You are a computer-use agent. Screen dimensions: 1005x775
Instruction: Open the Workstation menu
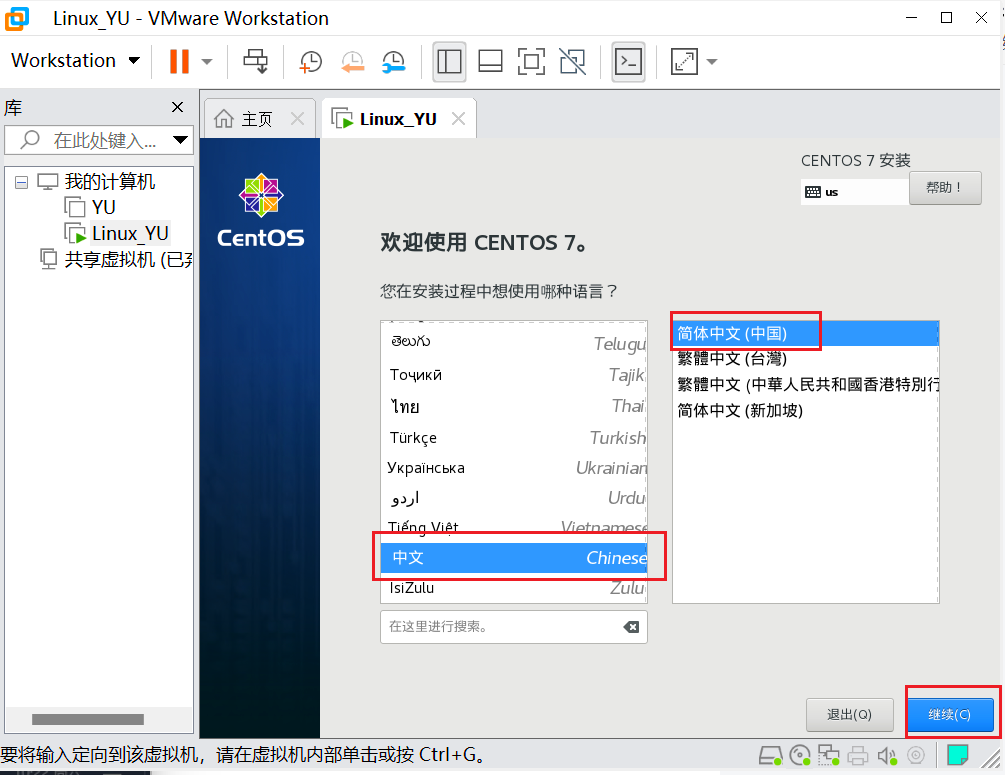point(76,60)
